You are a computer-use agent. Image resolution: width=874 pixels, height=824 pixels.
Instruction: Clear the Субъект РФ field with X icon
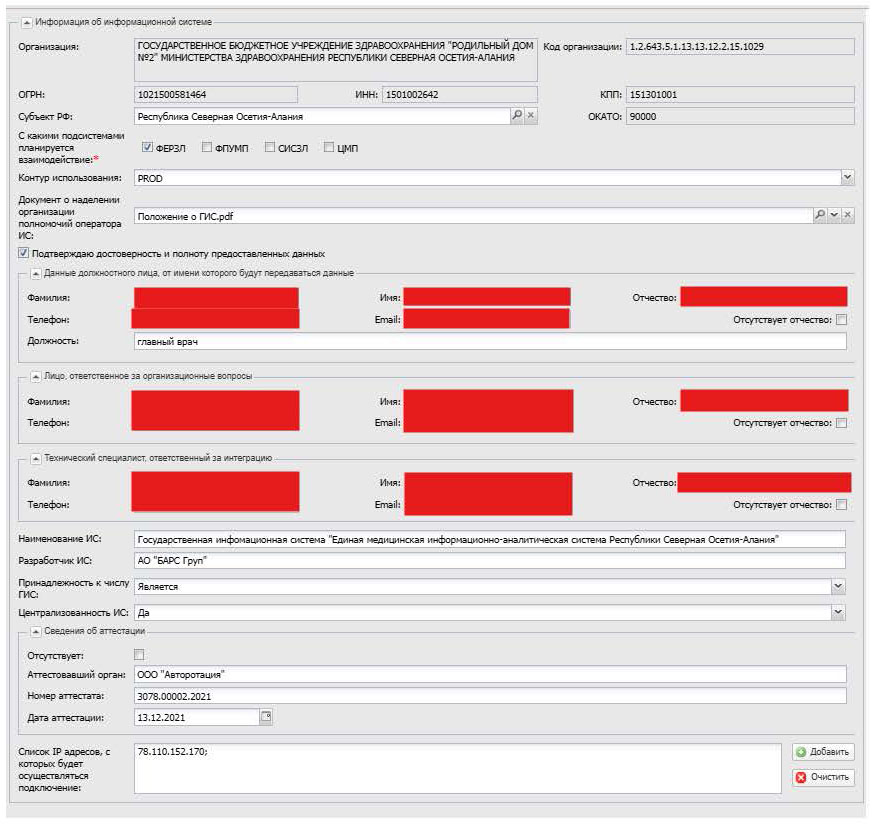[x=531, y=115]
